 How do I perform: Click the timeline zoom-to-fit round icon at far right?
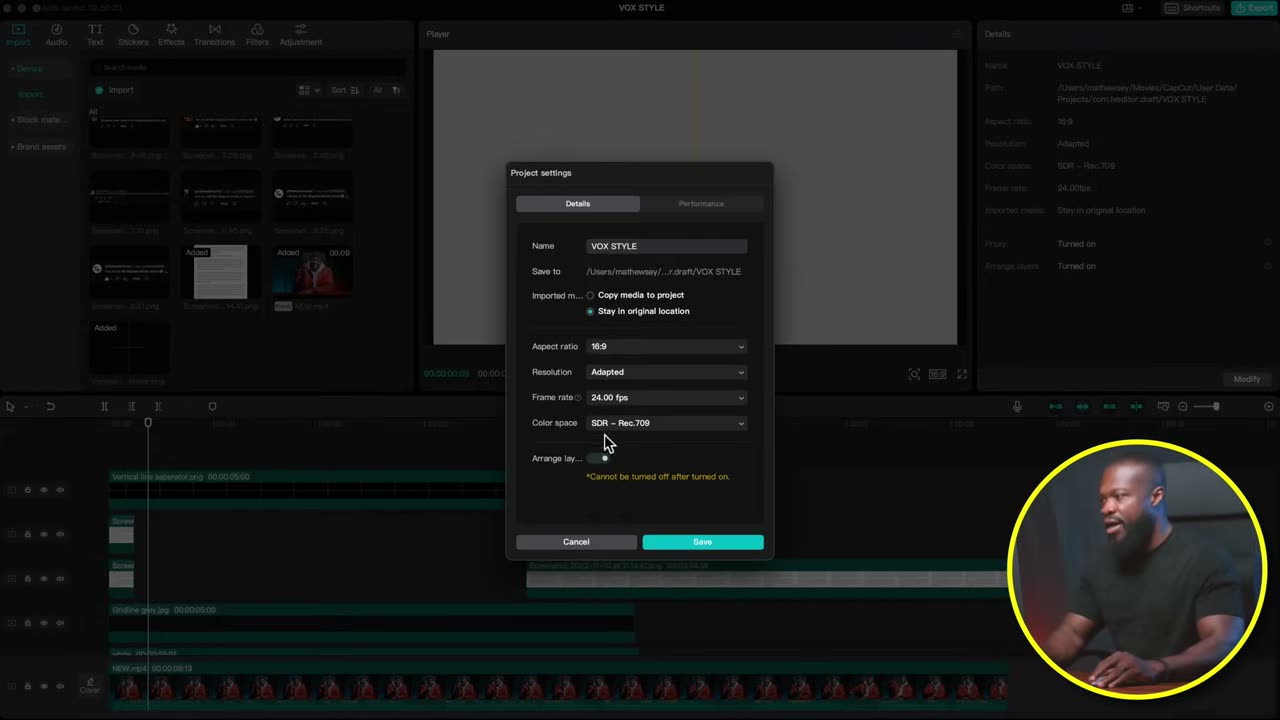[x=1269, y=406]
